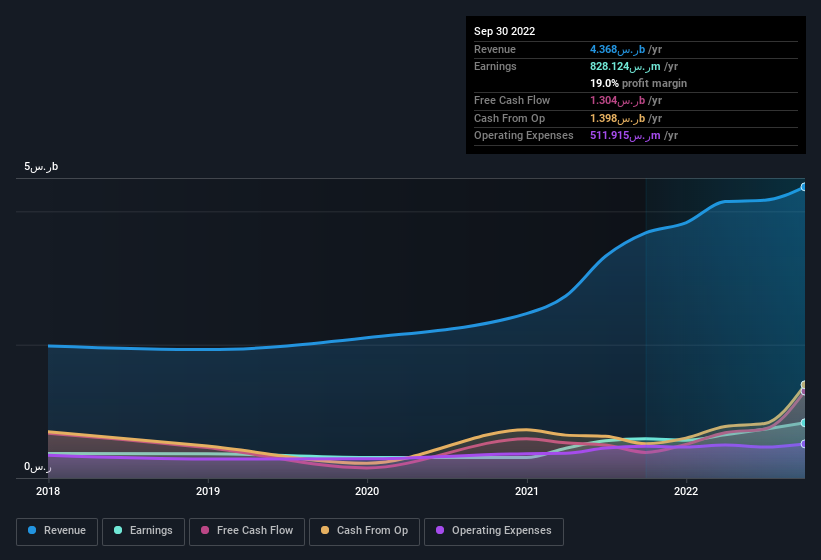Screen dimensions: 821x560
Task: Toggle the Cash From Op legend button
Action: pyautogui.click(x=364, y=531)
